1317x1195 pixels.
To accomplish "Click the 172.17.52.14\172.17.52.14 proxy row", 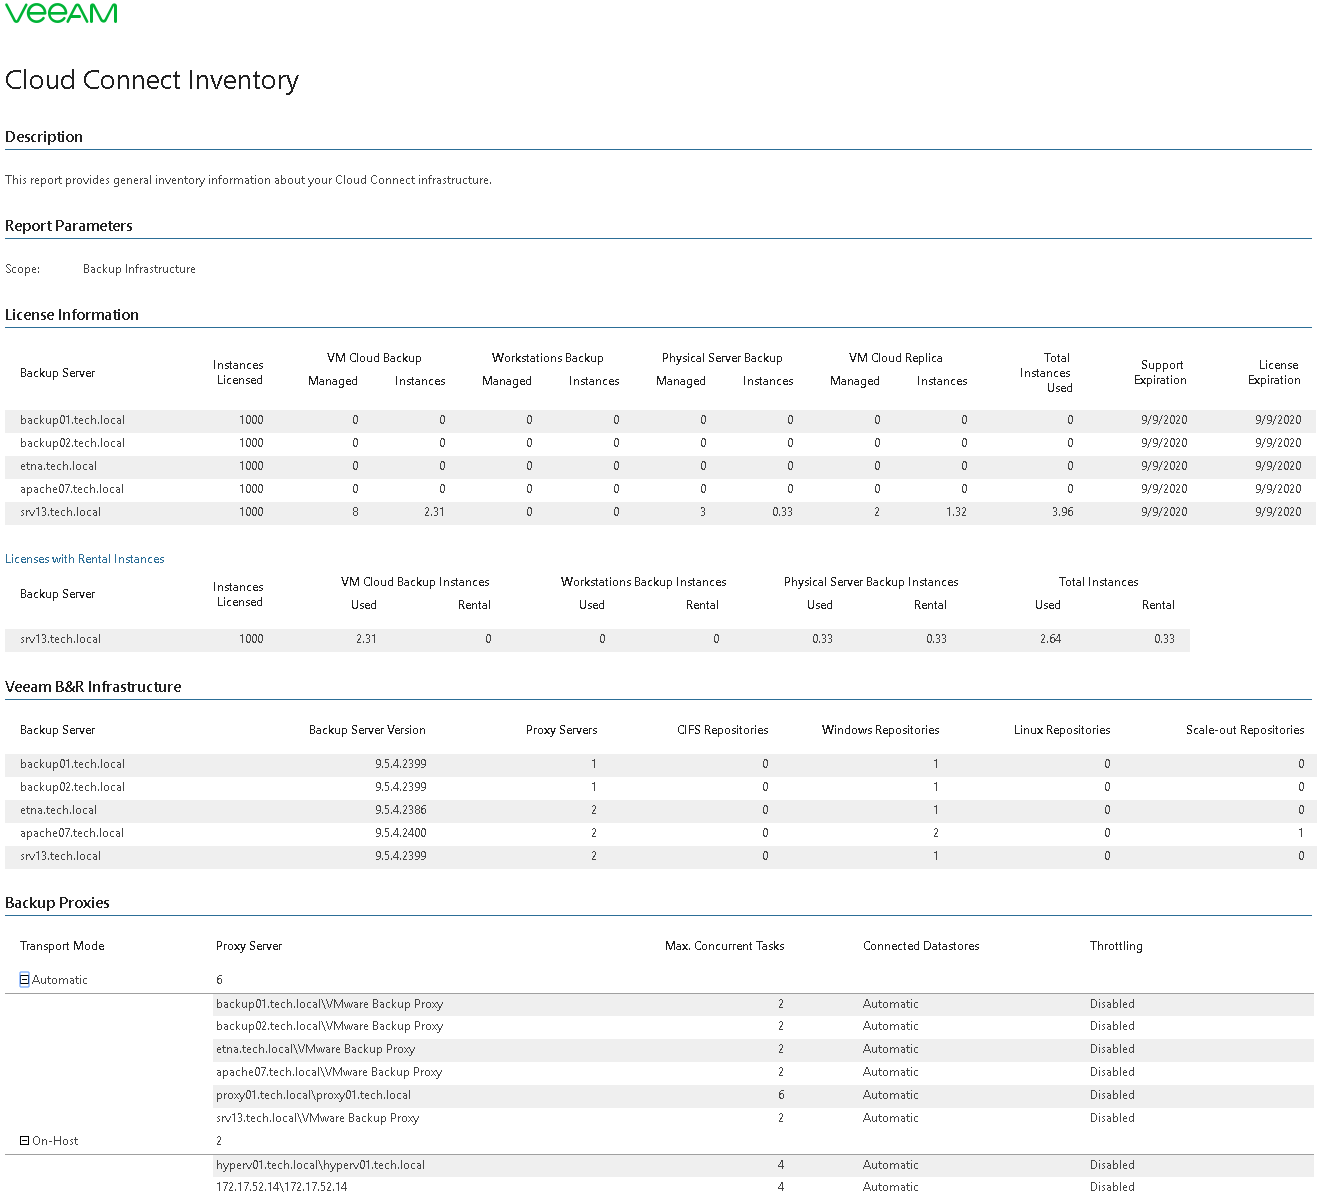I will (763, 1186).
